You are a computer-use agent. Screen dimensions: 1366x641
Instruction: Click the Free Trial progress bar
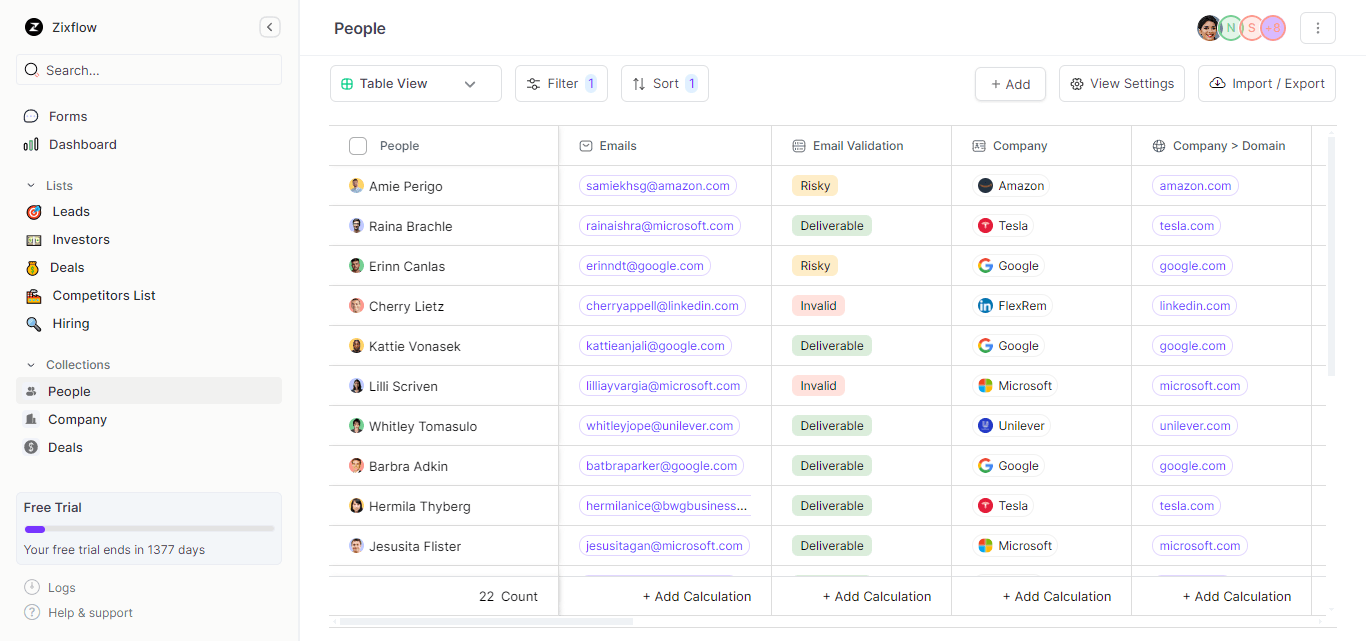148,528
